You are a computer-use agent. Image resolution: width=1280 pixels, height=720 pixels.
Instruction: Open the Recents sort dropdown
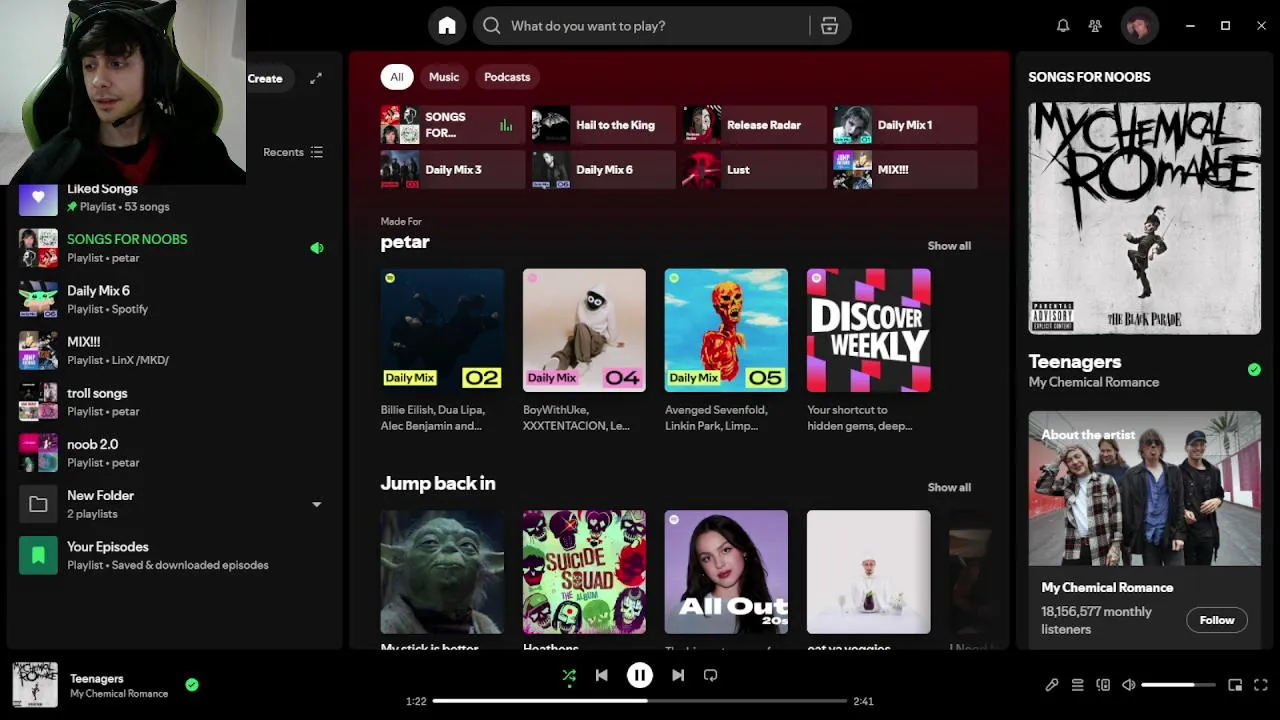click(x=293, y=152)
